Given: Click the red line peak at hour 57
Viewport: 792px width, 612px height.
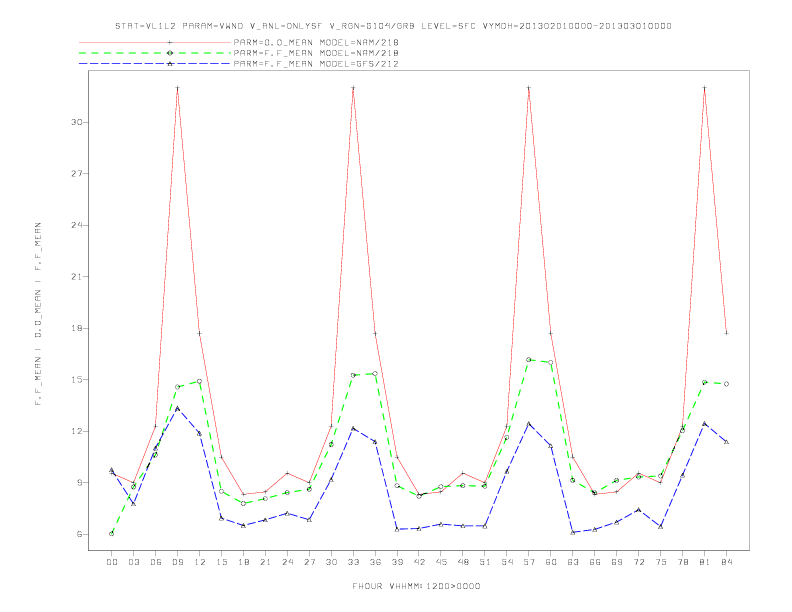Looking at the screenshot, I should click(x=529, y=88).
